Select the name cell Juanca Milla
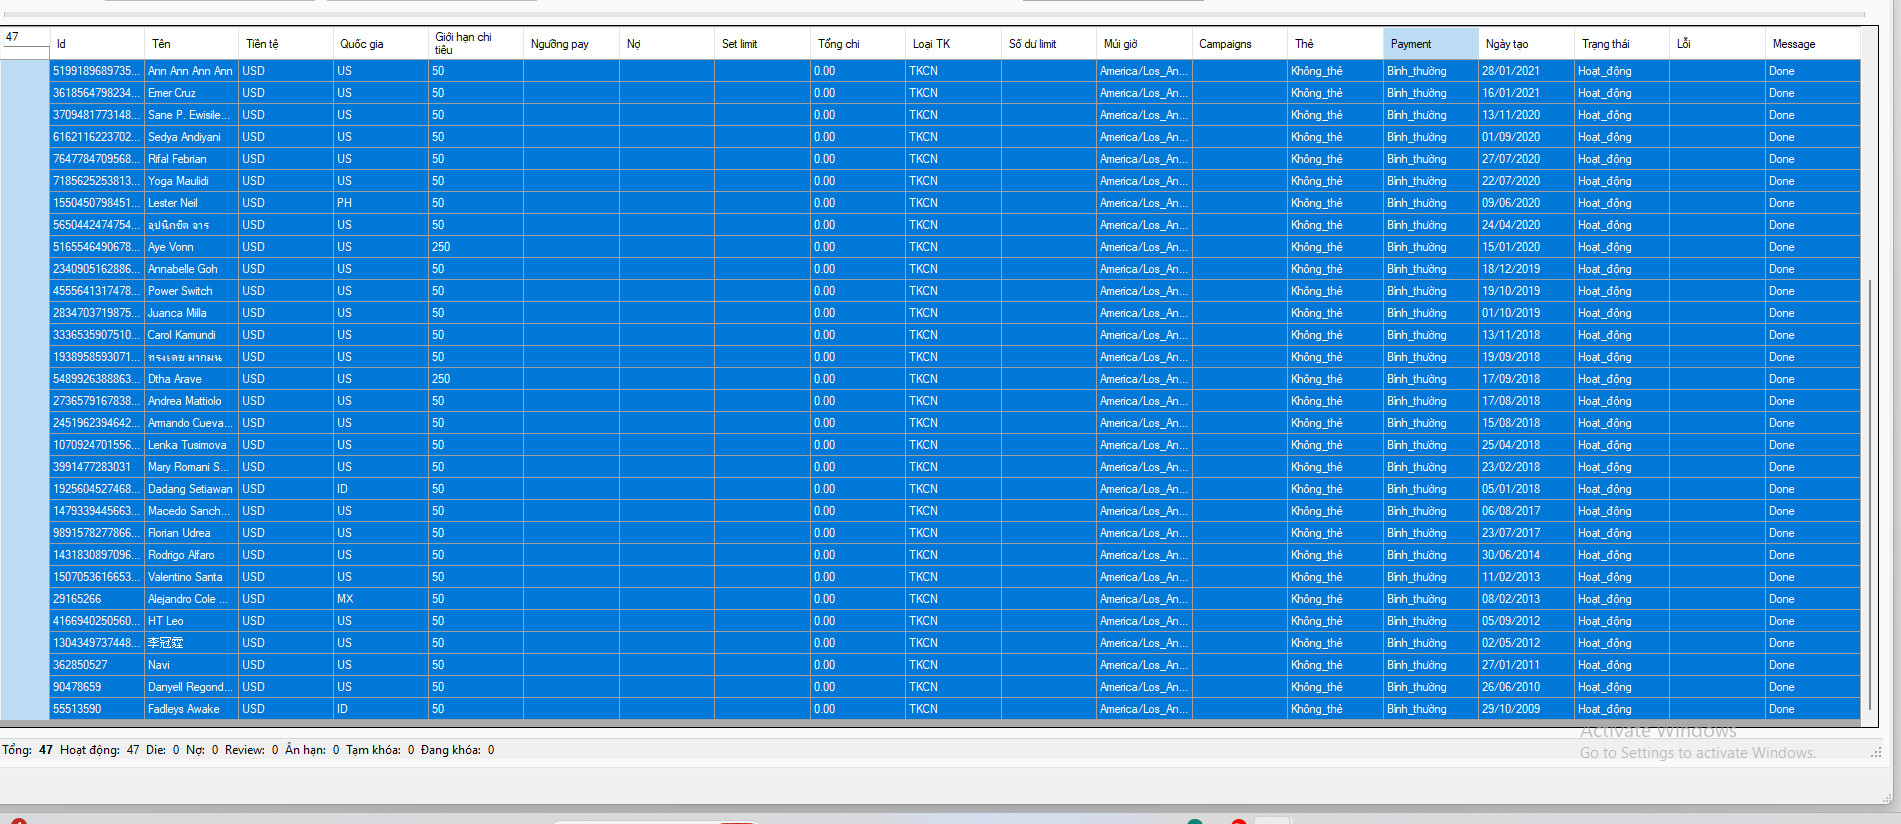This screenshot has height=824, width=1901. pos(191,313)
